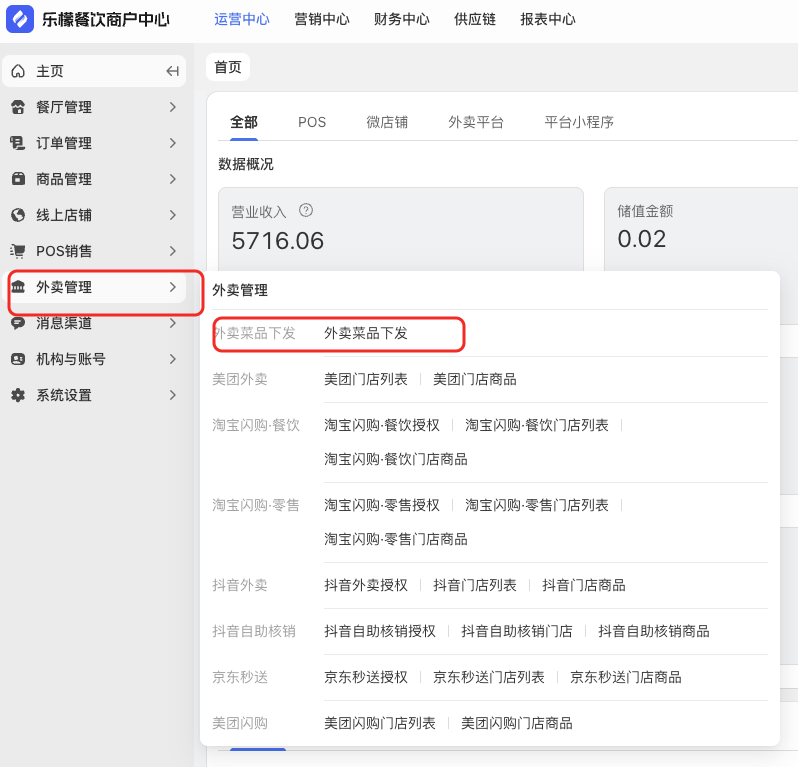The width and height of the screenshot is (798, 767).
Task: Open 淘宝闪购·零售门店商品
Action: click(396, 539)
